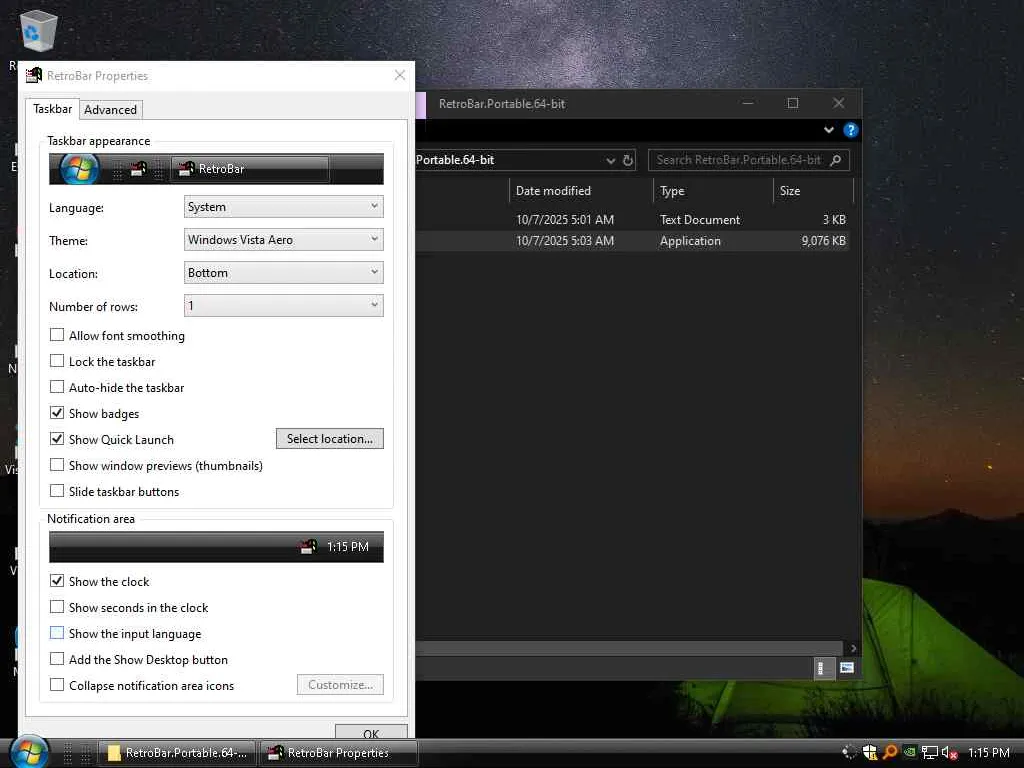Click RetroBar task button in appearance preview

tap(250, 168)
